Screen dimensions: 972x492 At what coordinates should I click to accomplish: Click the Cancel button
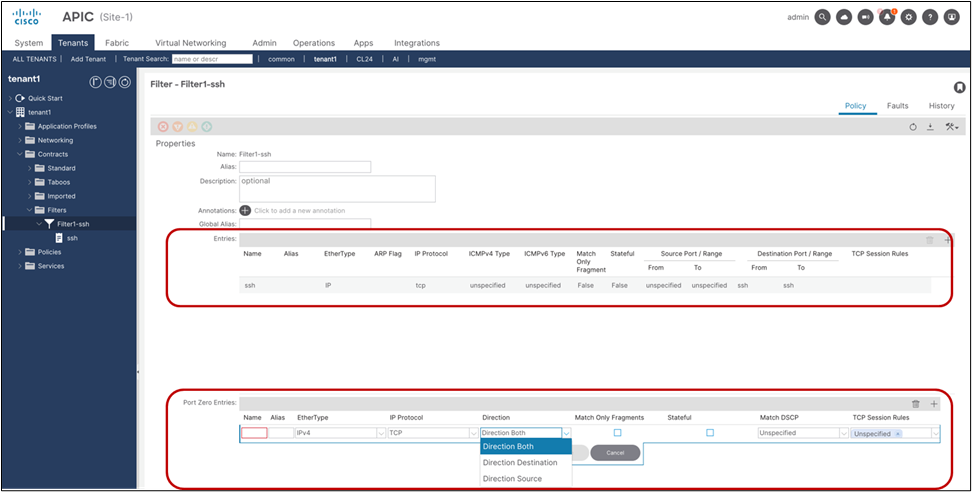coord(615,453)
